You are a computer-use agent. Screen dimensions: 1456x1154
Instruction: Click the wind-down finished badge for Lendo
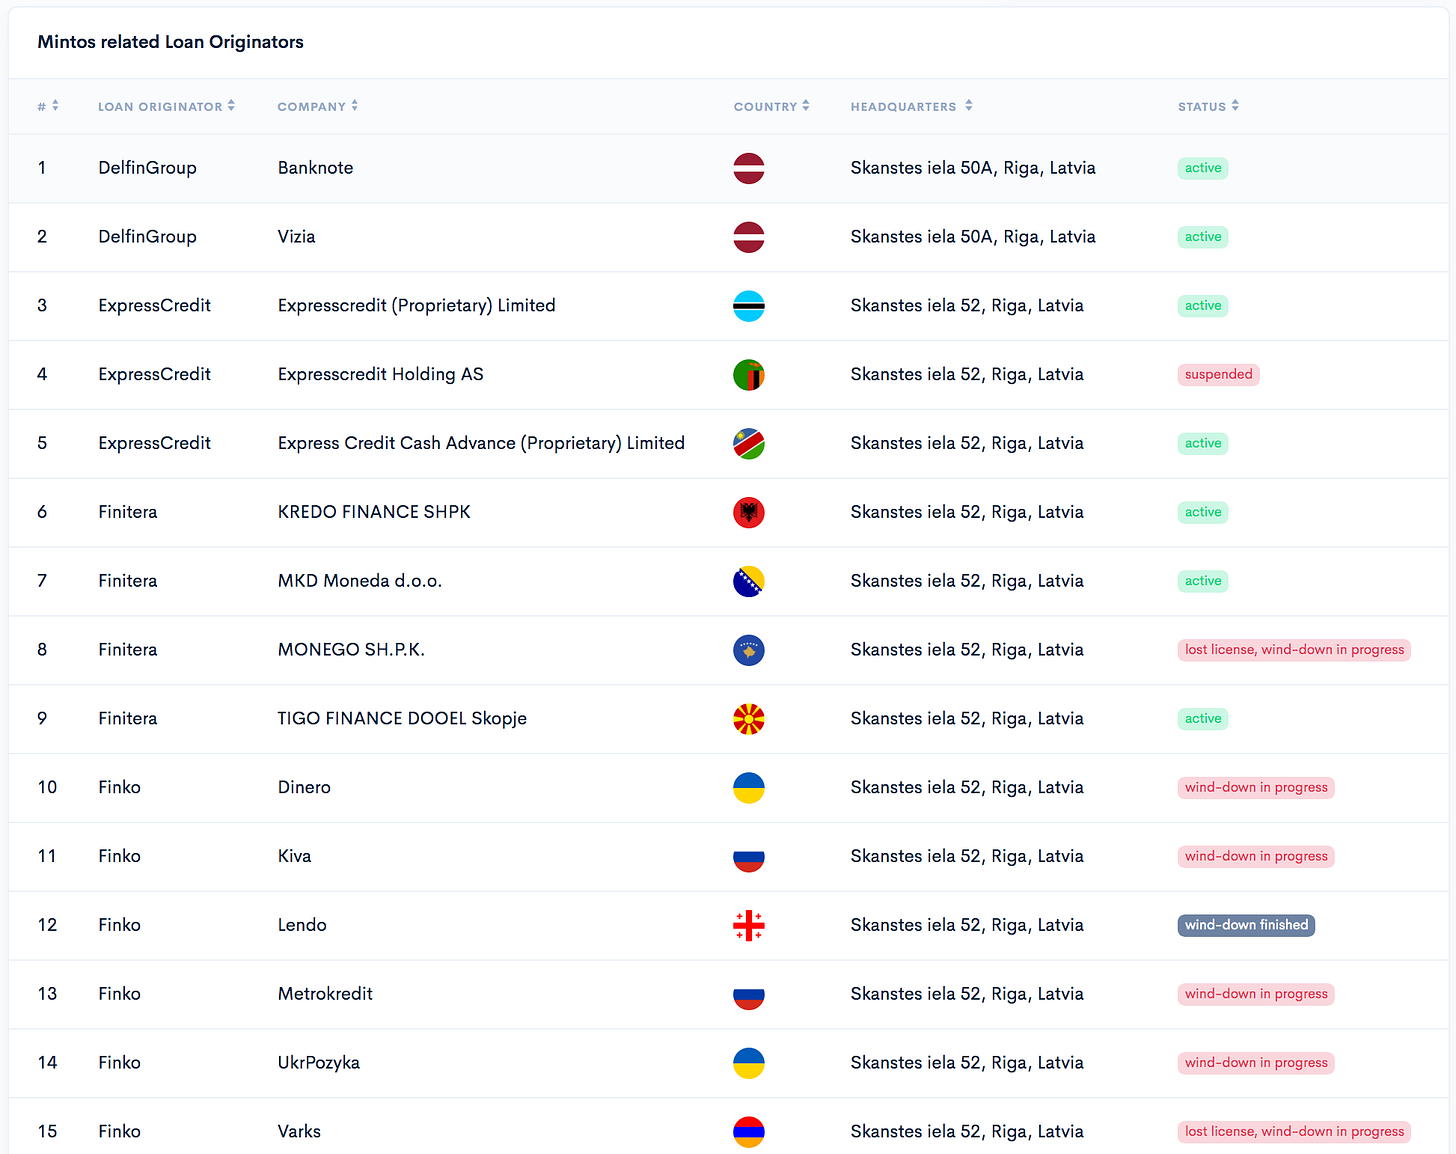point(1246,925)
